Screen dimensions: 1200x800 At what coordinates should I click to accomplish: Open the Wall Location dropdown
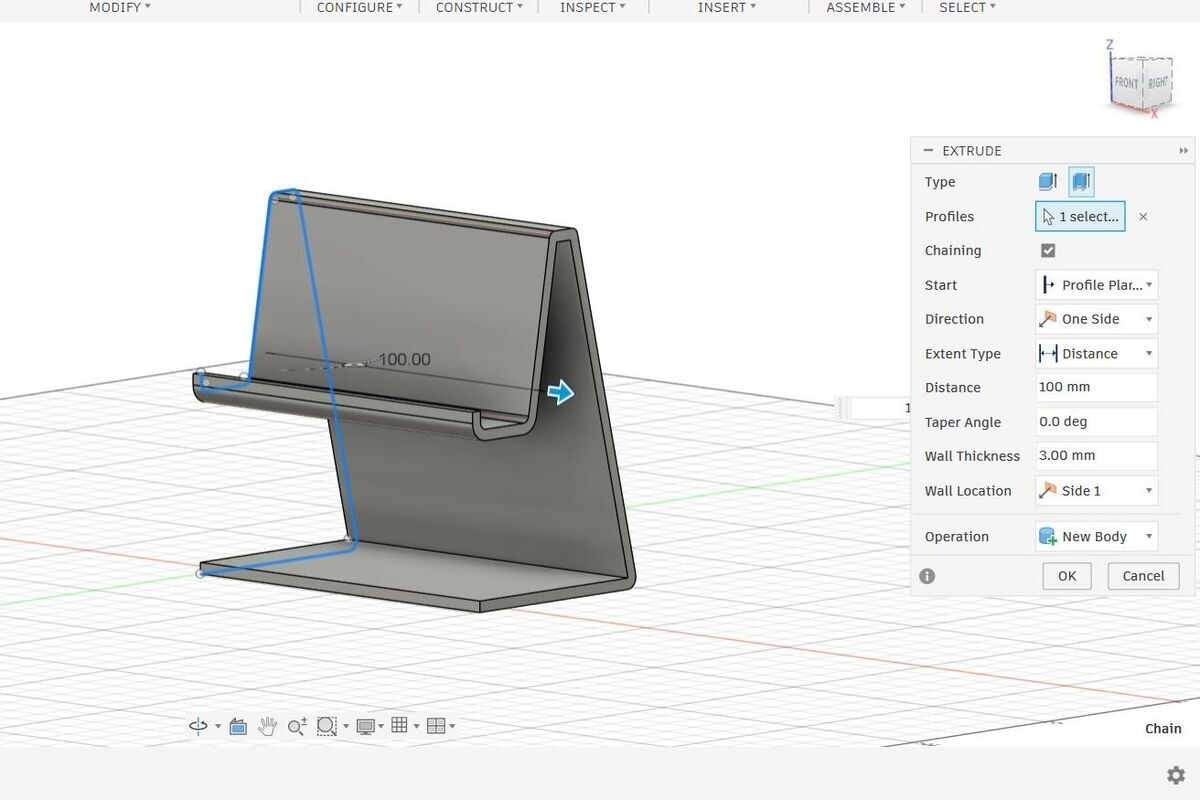point(1097,490)
